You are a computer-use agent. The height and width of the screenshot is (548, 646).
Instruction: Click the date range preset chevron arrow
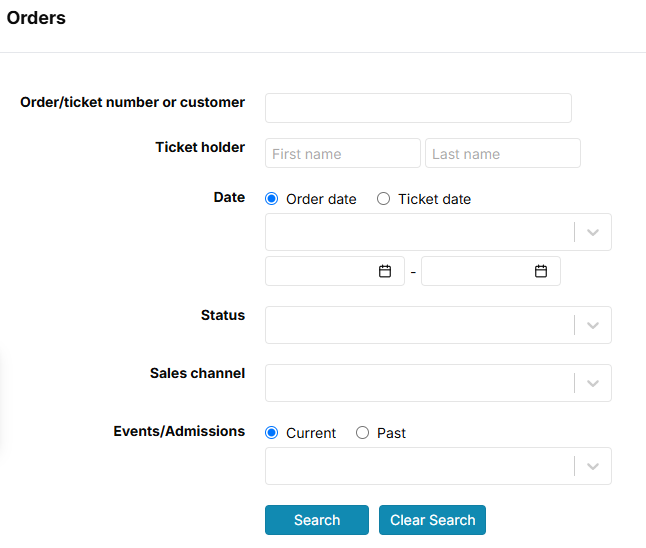pyautogui.click(x=592, y=232)
